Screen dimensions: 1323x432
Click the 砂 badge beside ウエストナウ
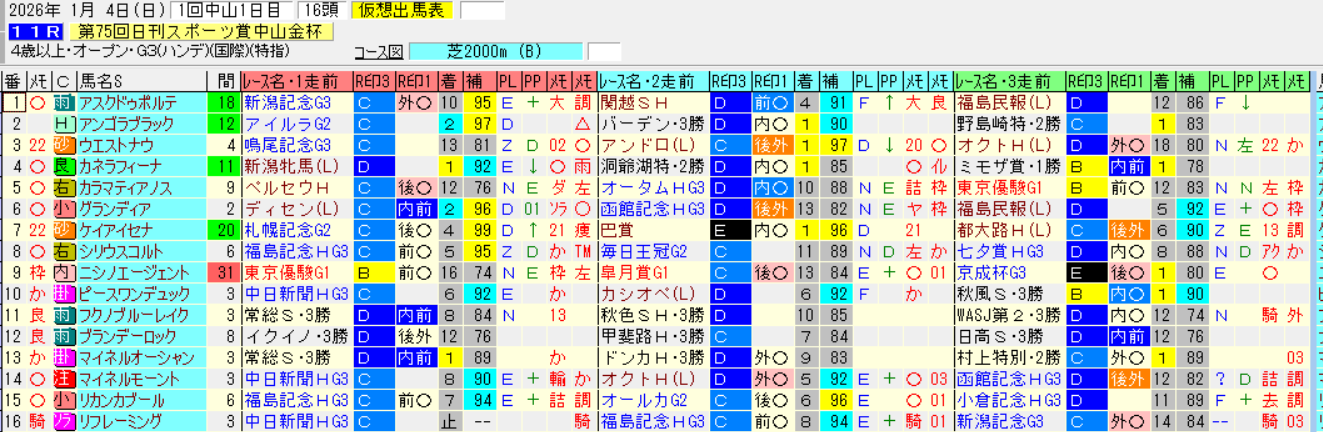(x=64, y=145)
